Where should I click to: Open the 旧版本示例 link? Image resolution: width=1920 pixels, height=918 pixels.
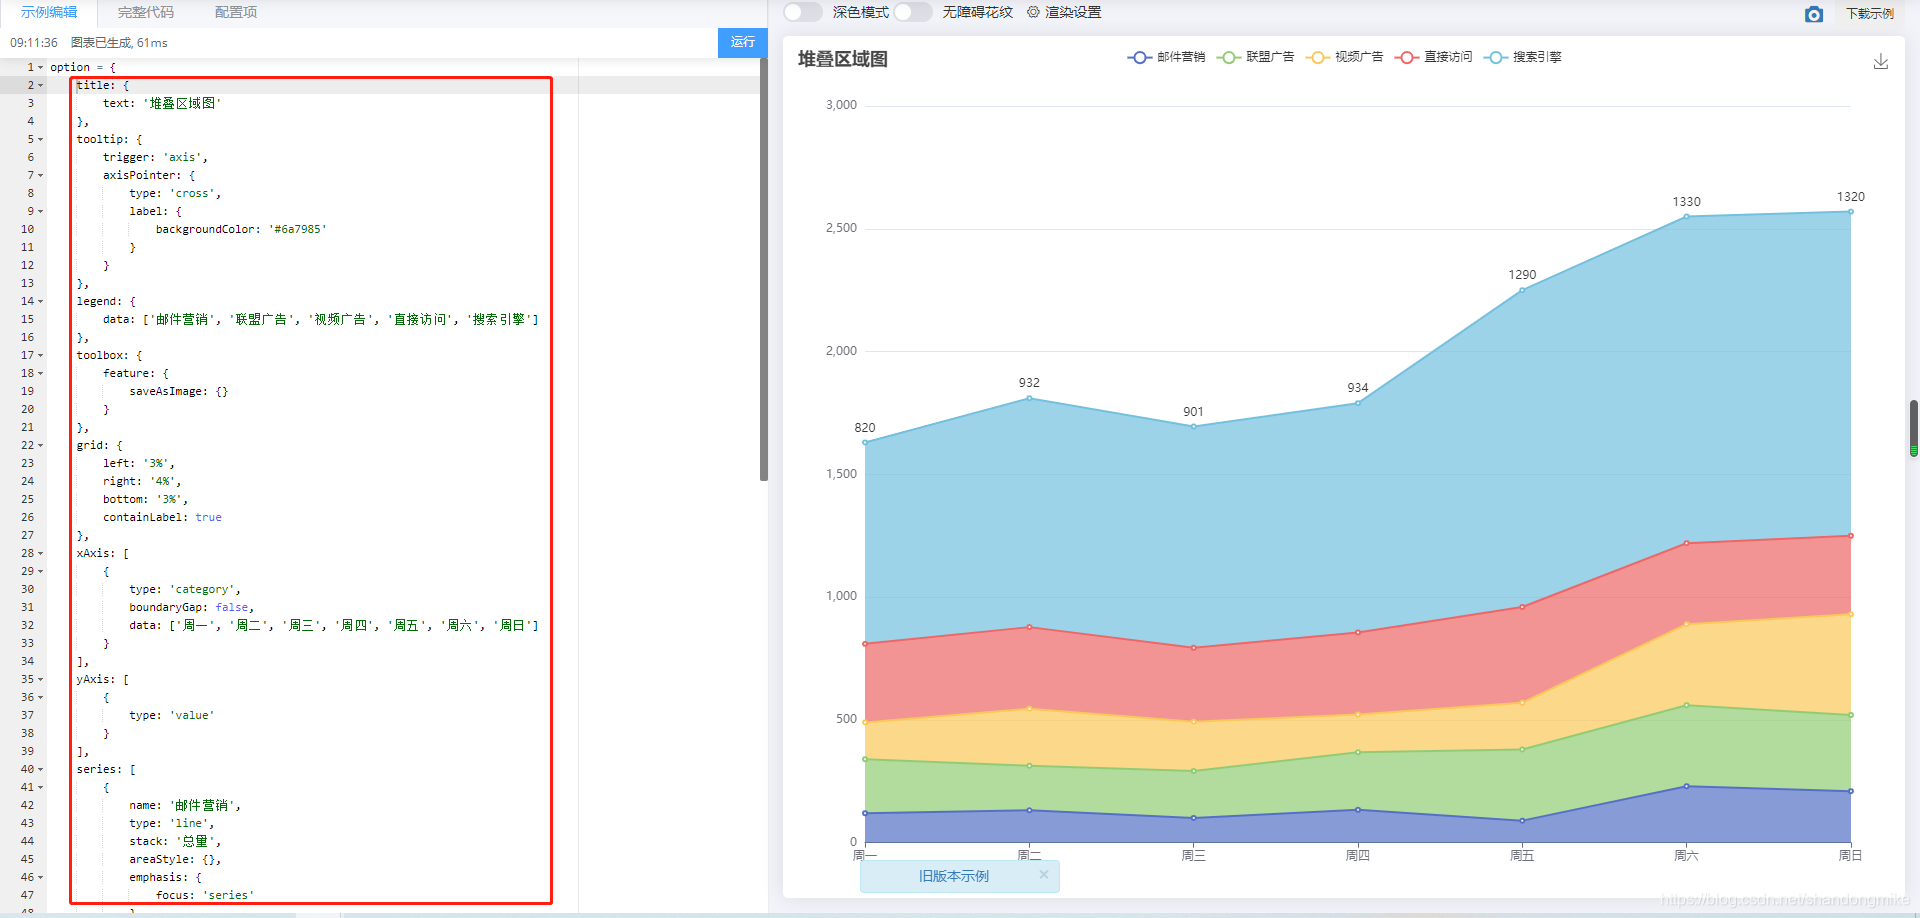(953, 876)
